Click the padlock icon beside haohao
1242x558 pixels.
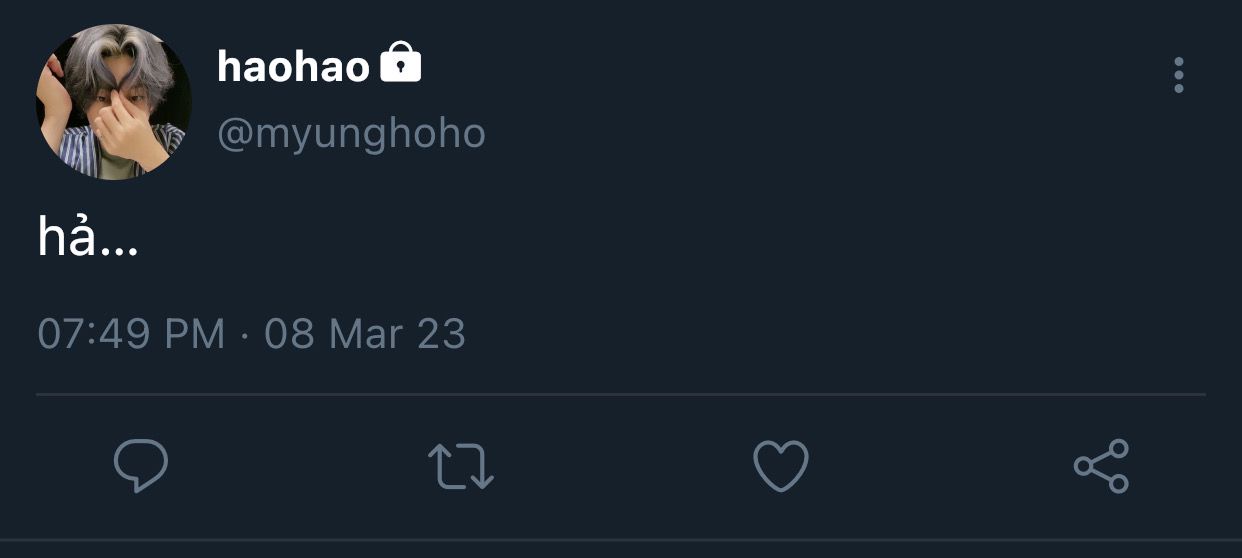(x=401, y=65)
